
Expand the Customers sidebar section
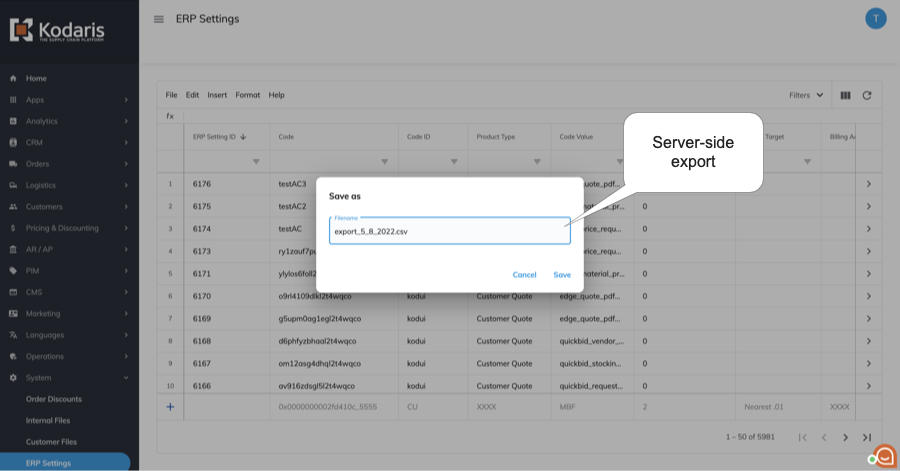[x=126, y=207]
